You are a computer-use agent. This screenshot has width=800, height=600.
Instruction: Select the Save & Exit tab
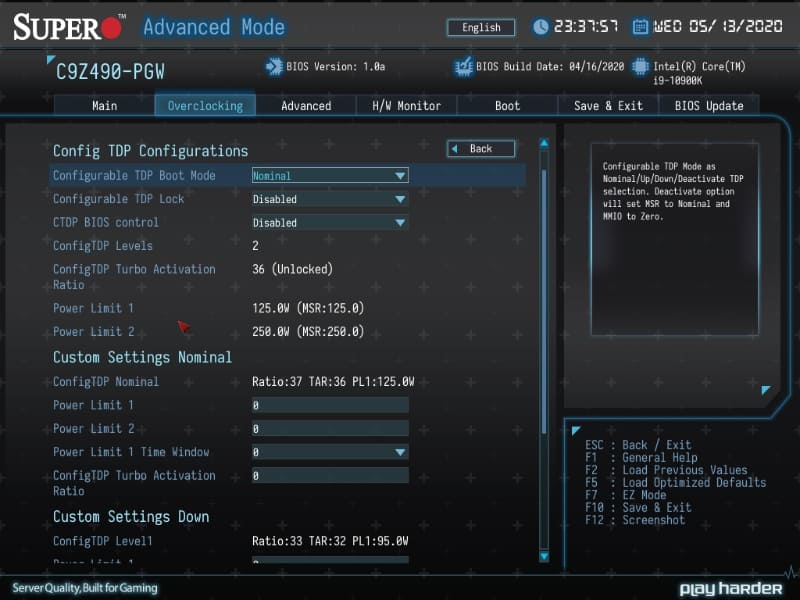point(608,105)
